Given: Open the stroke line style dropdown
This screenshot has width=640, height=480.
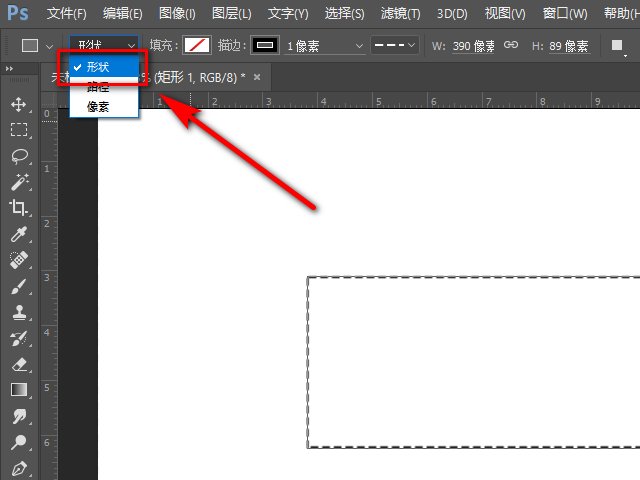Looking at the screenshot, I should click(397, 46).
